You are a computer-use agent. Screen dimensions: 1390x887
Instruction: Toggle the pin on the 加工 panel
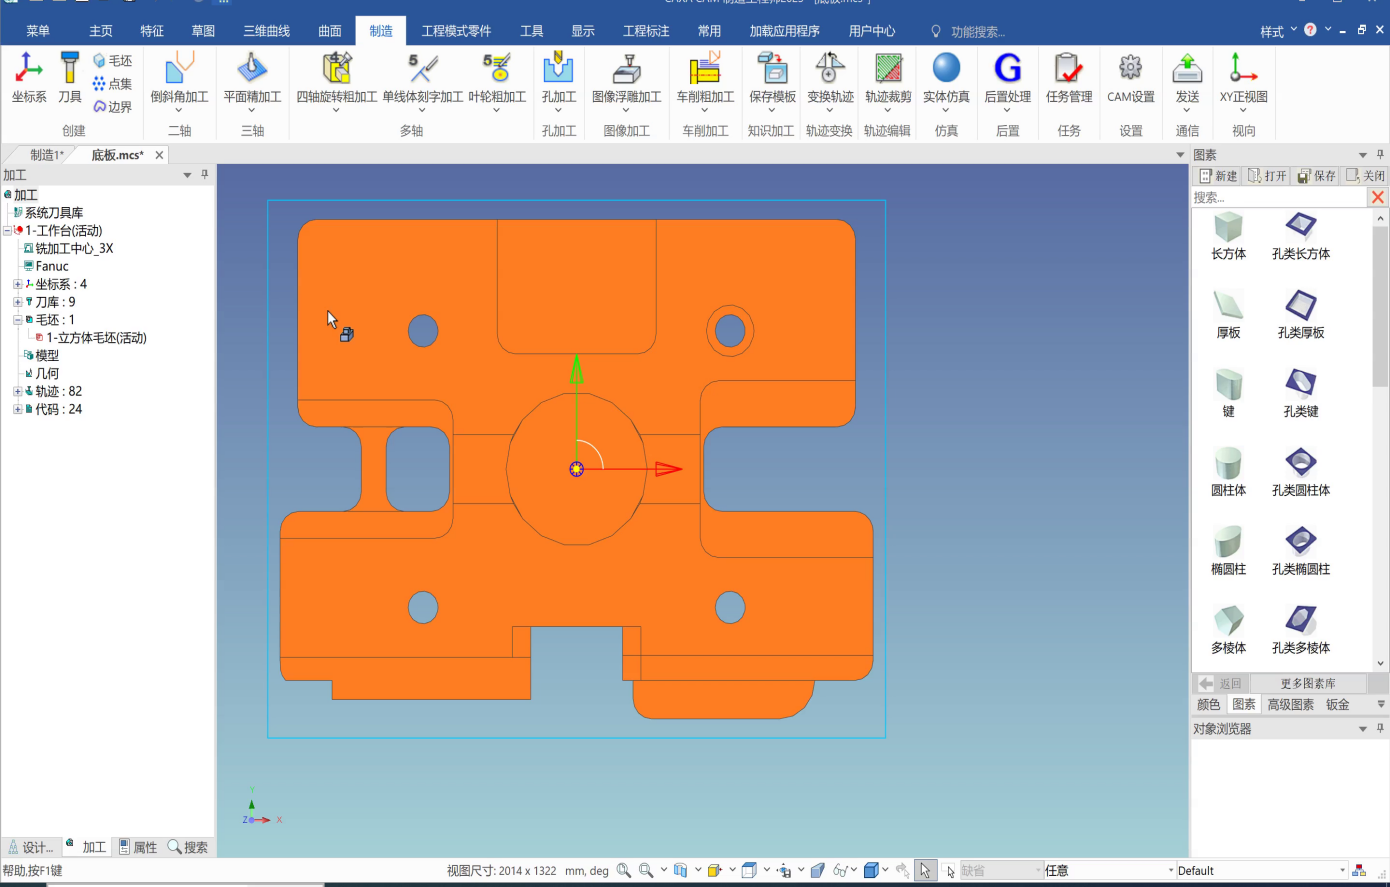pos(205,175)
